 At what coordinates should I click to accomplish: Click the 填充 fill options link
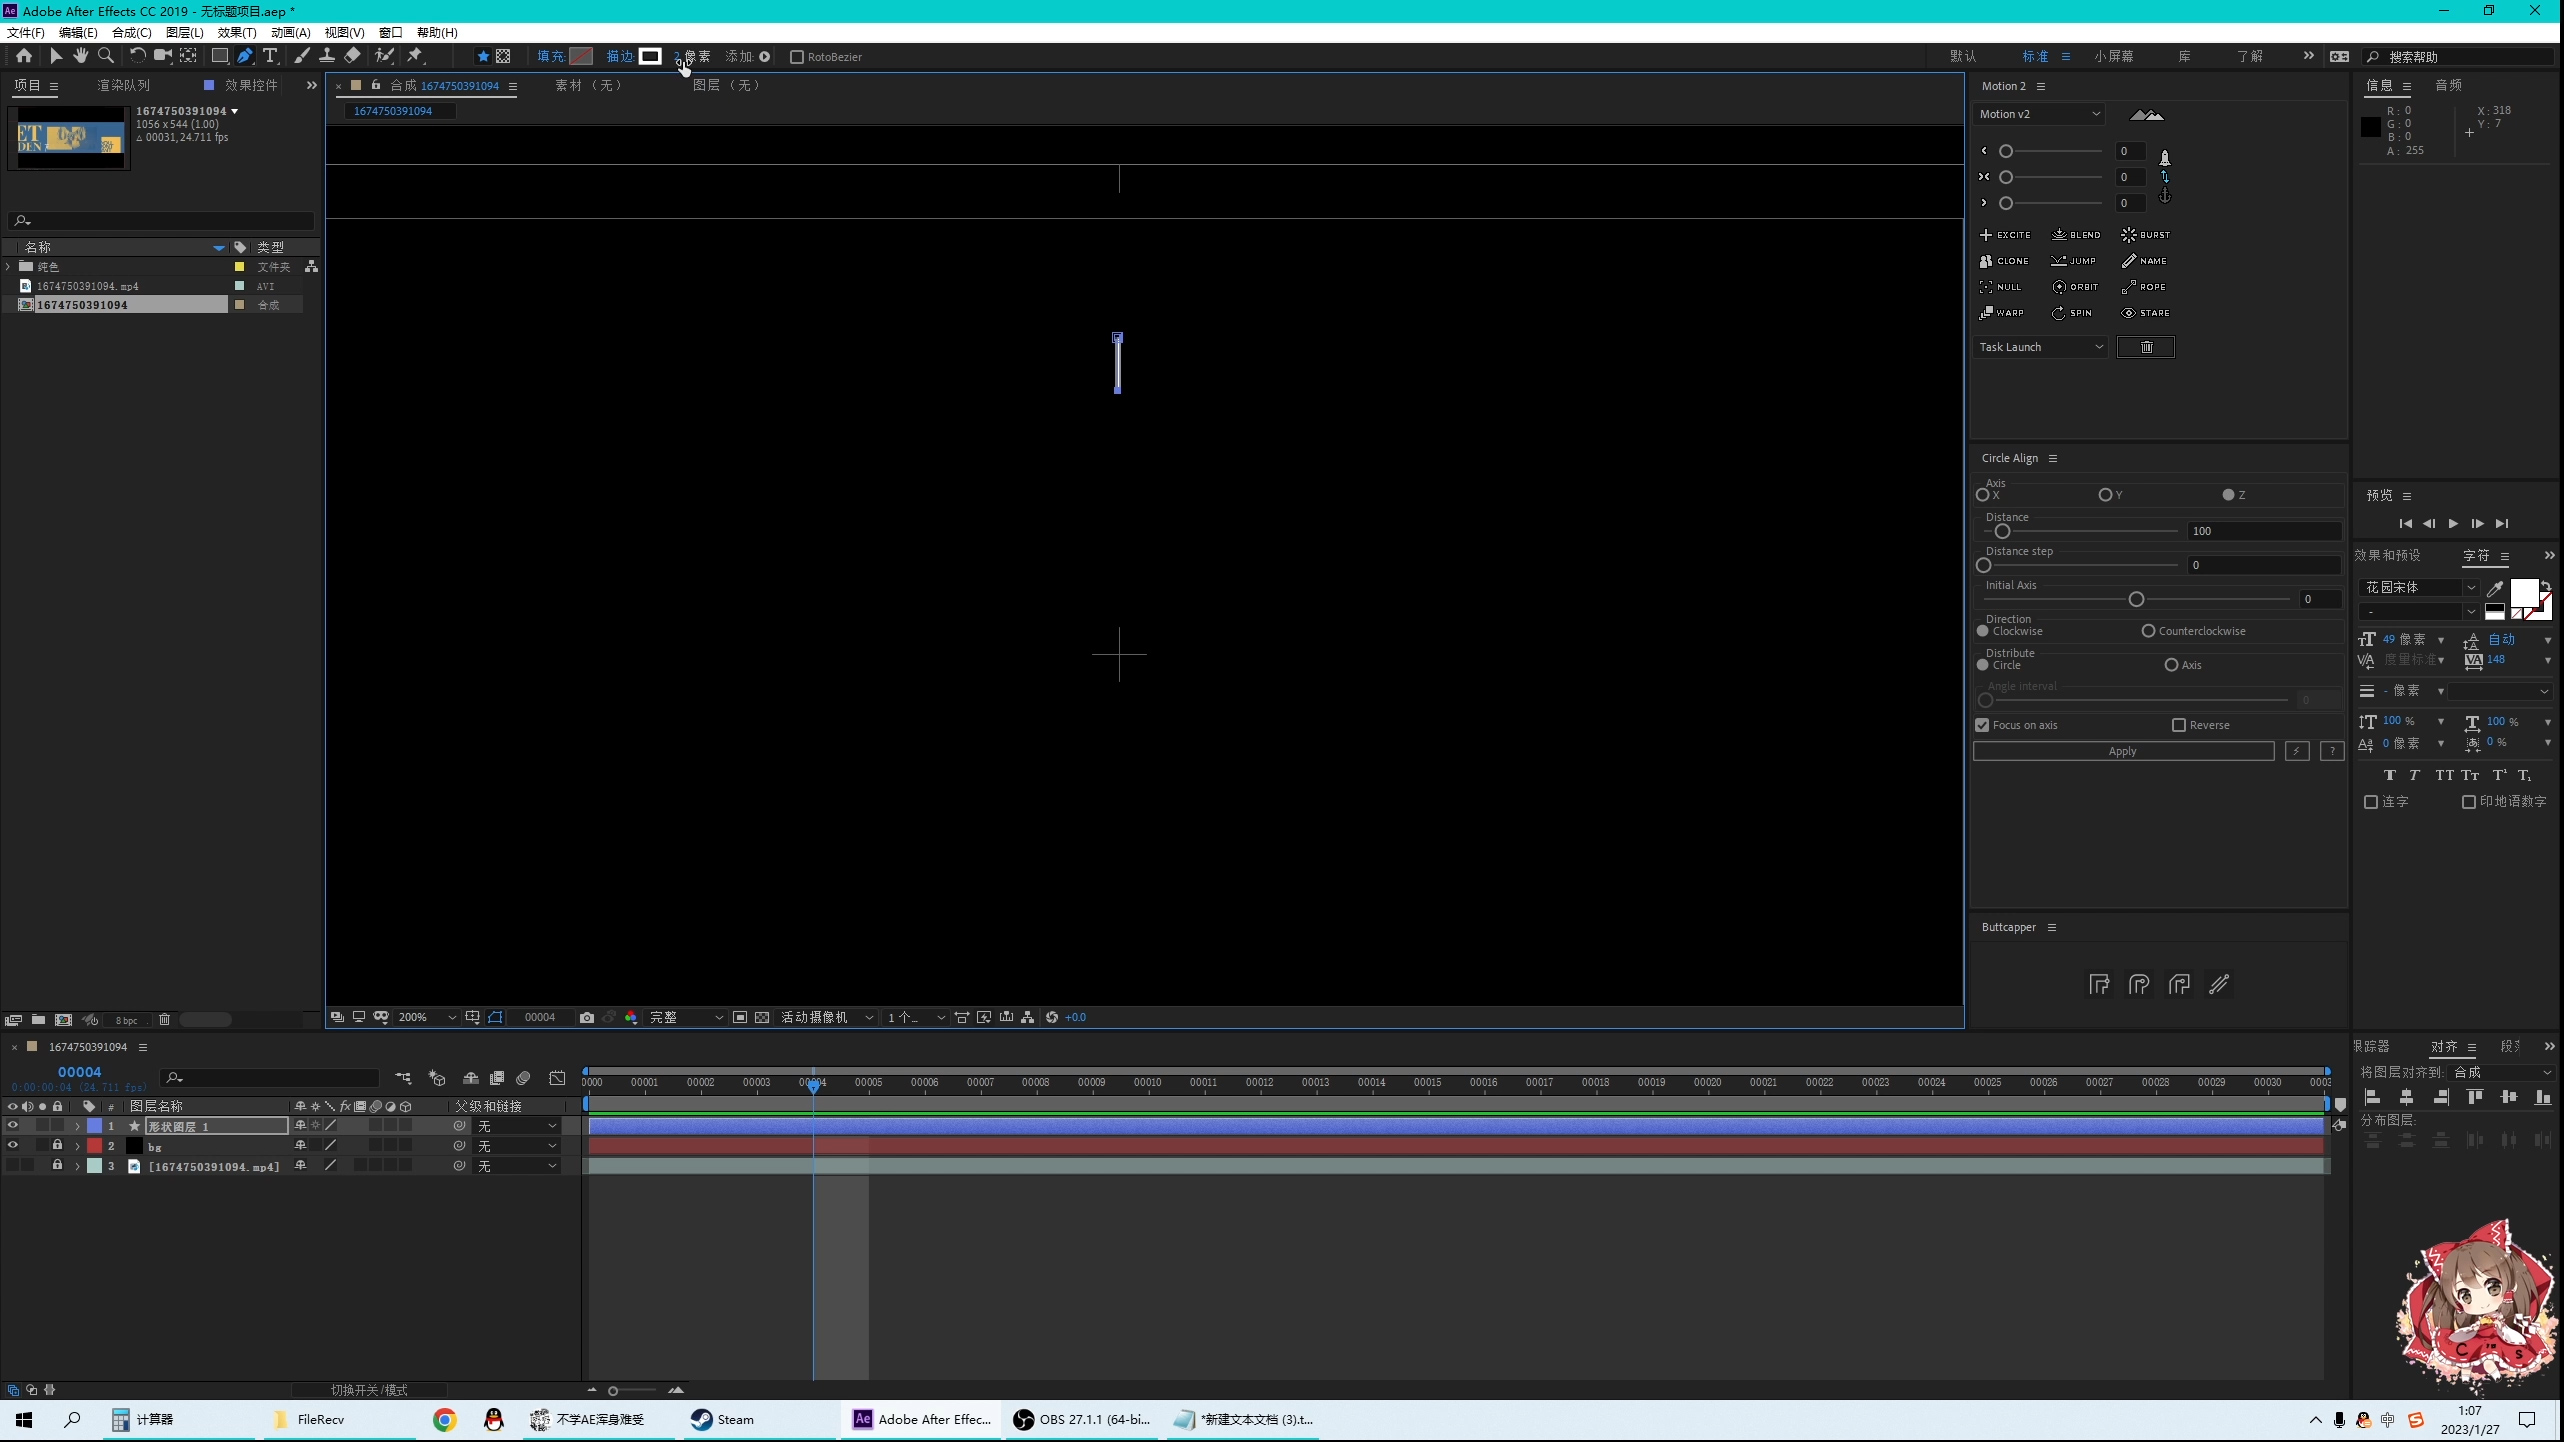(551, 56)
